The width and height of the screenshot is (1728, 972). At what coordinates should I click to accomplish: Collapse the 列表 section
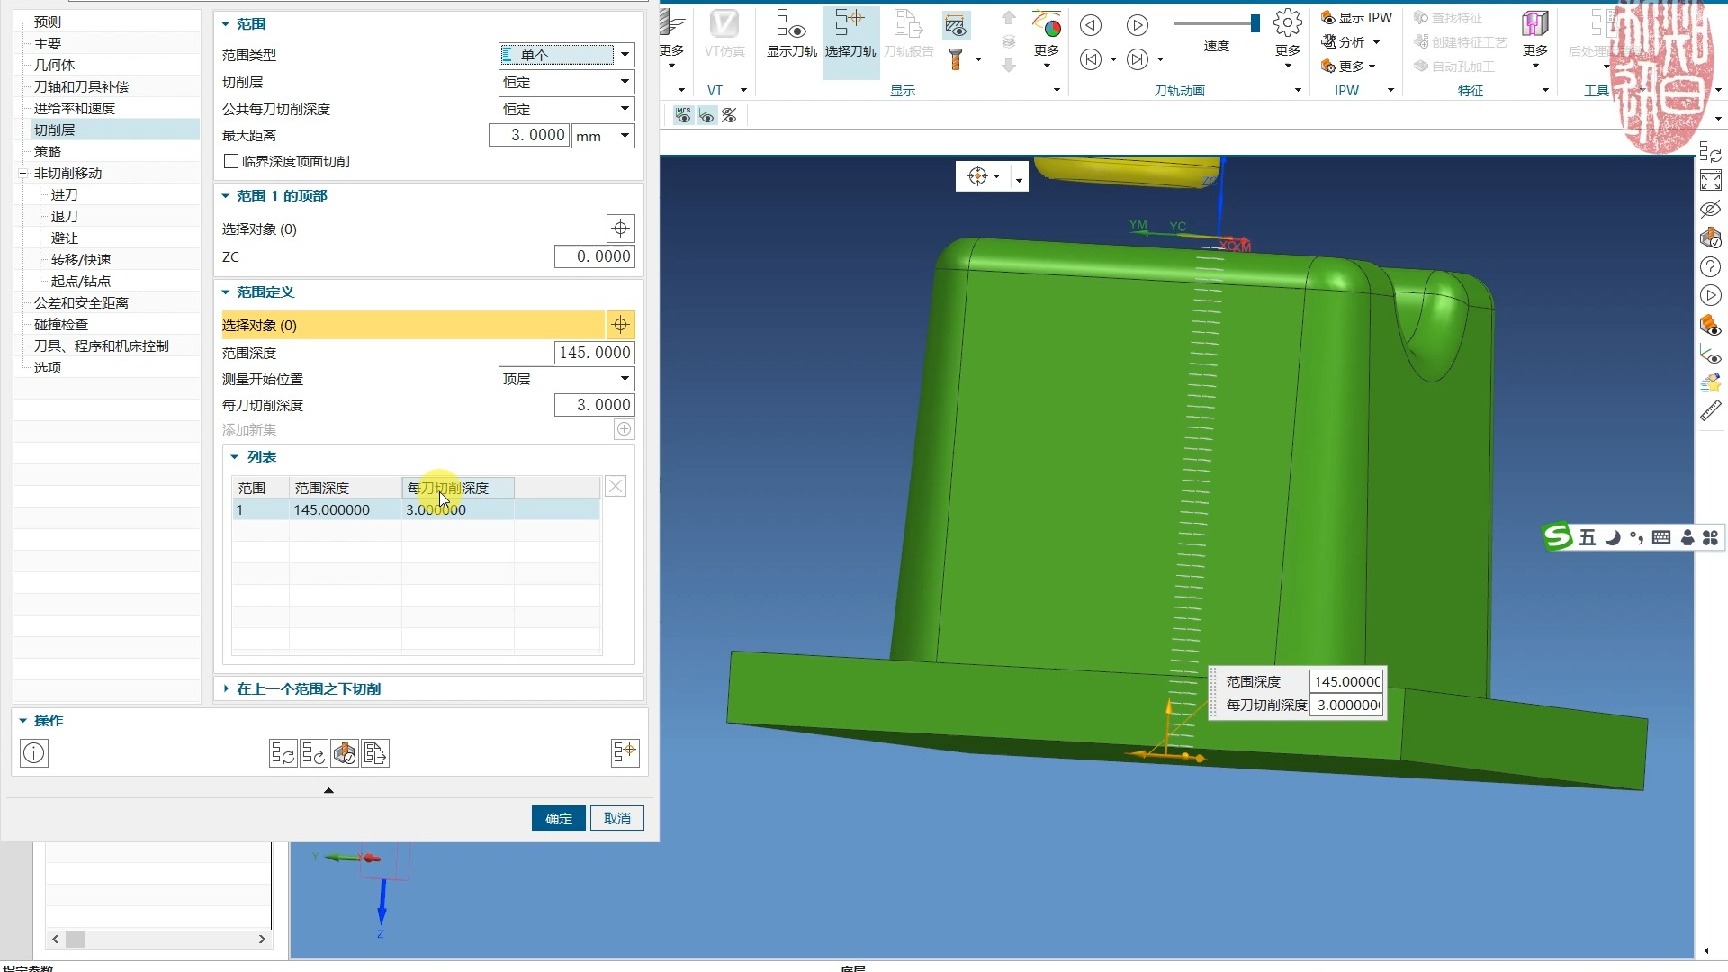tap(235, 457)
